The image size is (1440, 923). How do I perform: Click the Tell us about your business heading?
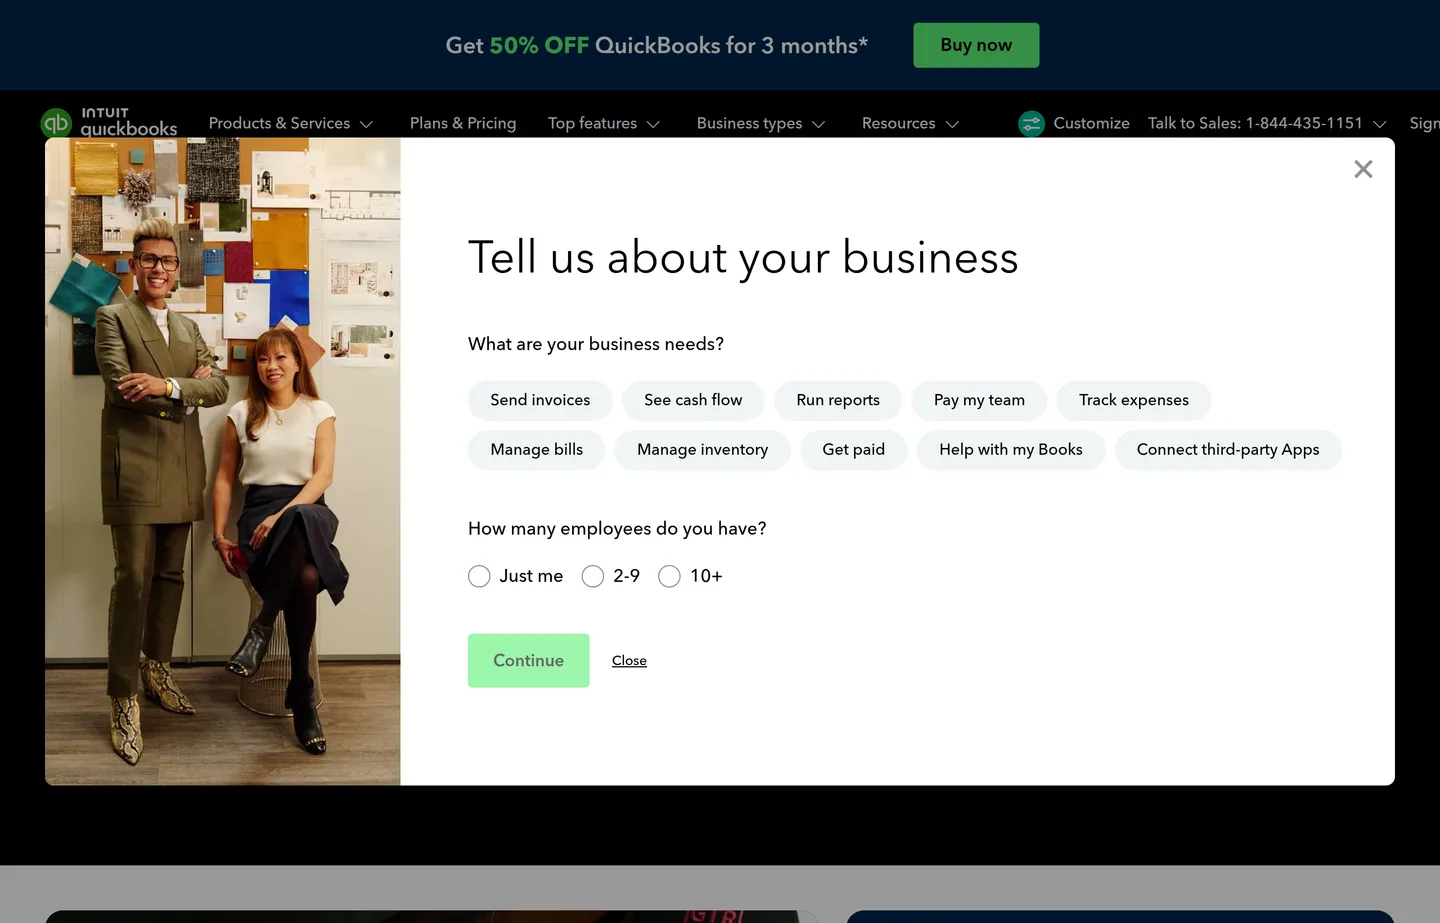pos(743,258)
